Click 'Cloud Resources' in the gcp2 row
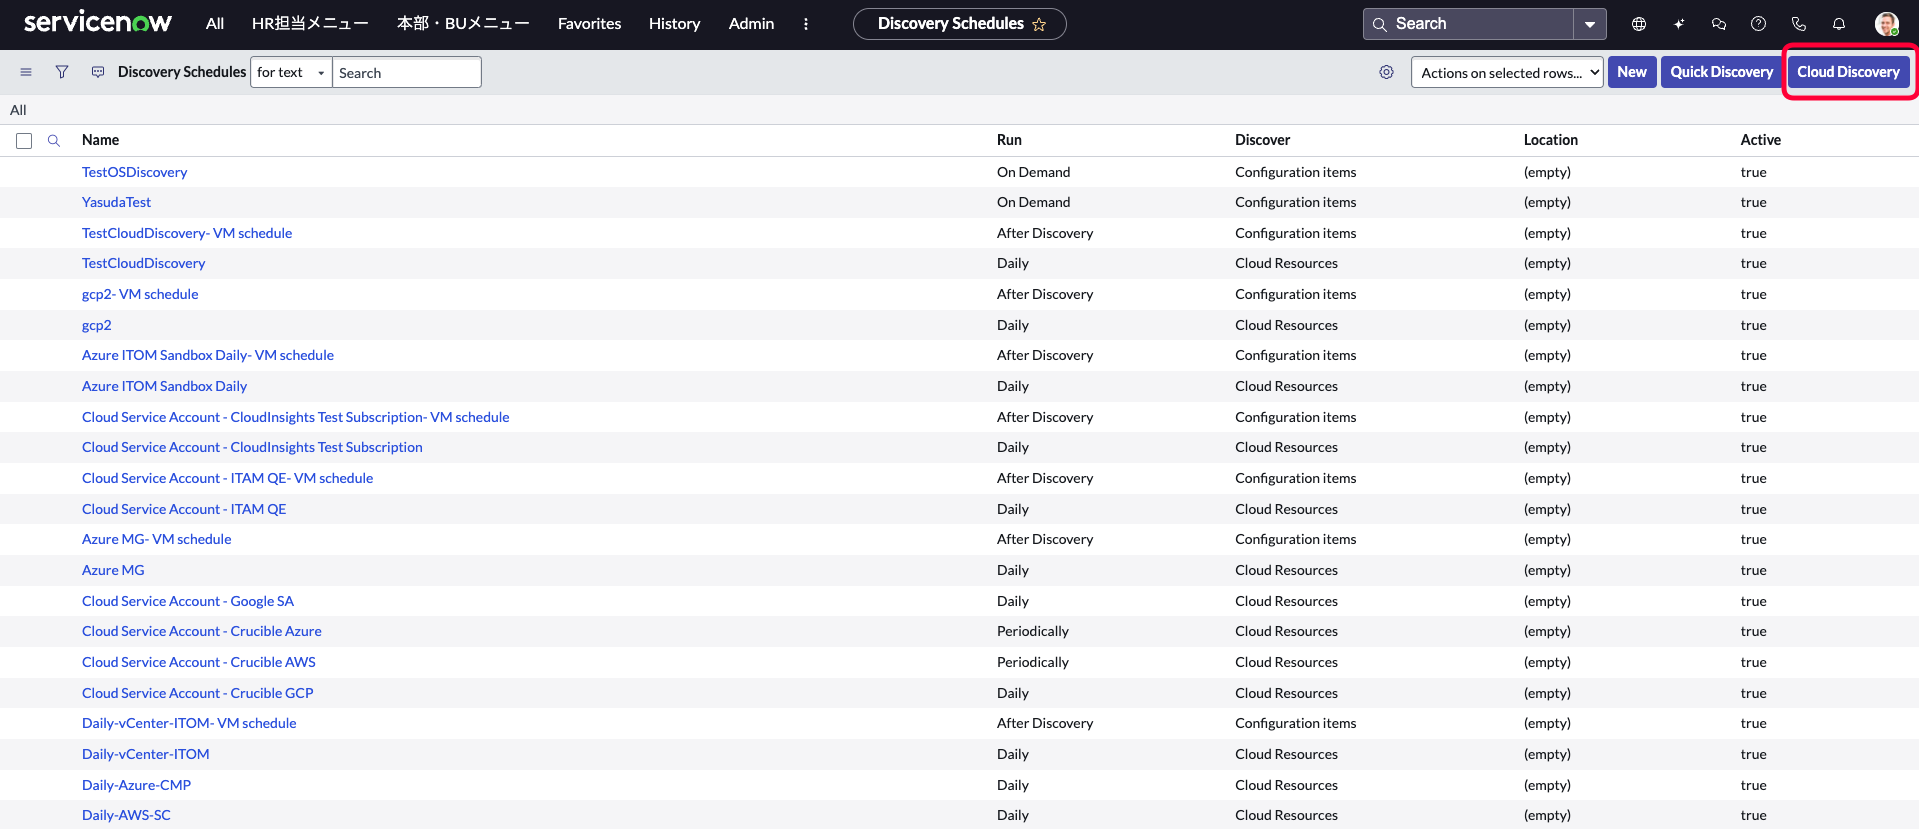This screenshot has height=829, width=1919. pyautogui.click(x=1286, y=325)
